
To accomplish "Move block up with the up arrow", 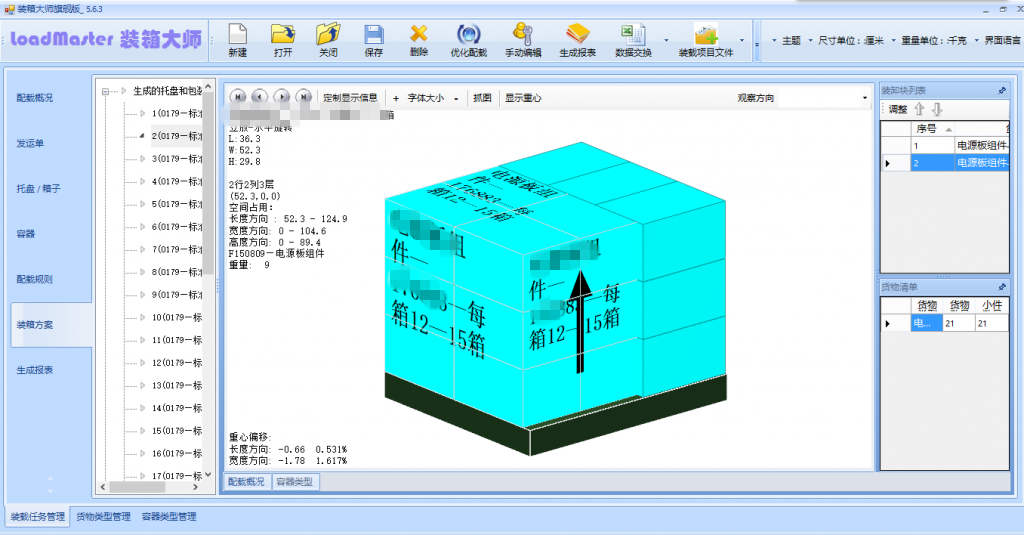I will pyautogui.click(x=919, y=109).
